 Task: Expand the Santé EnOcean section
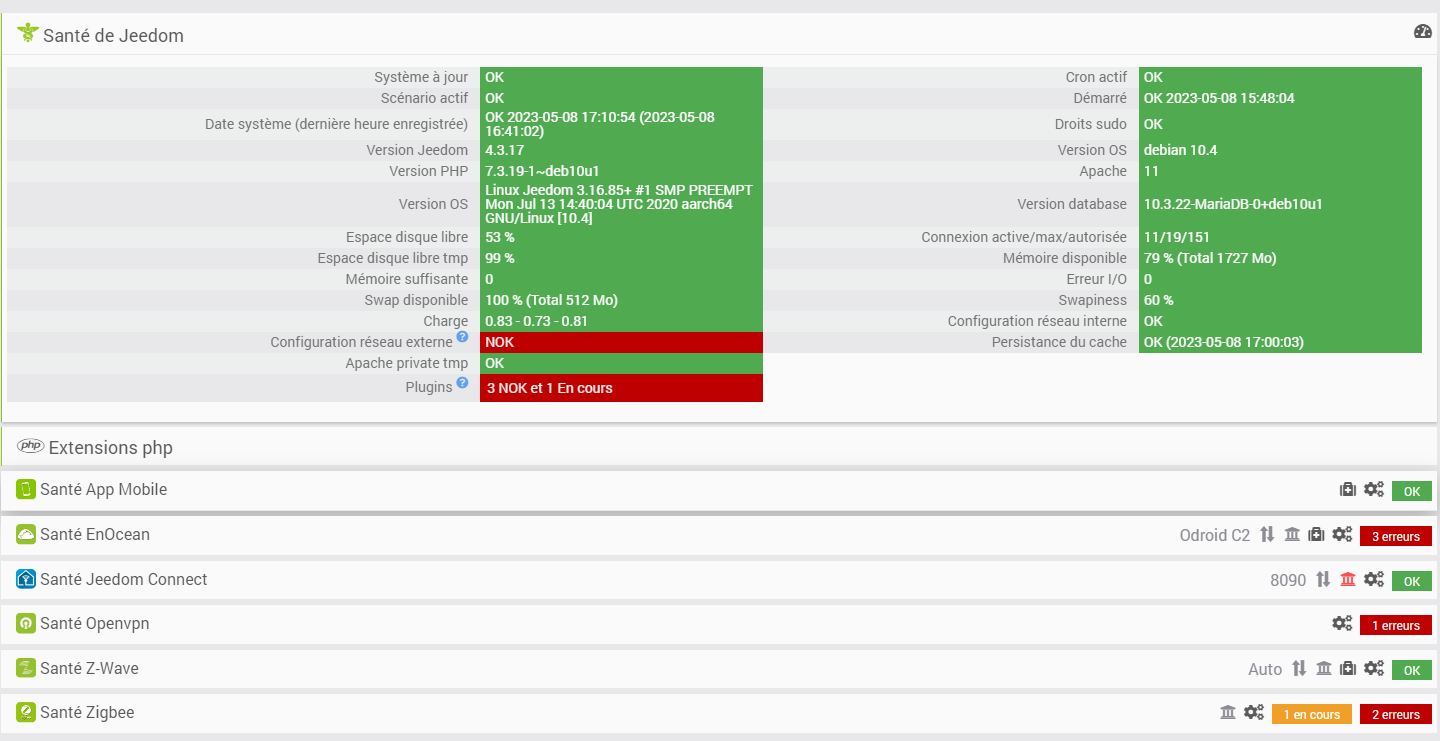(x=95, y=535)
